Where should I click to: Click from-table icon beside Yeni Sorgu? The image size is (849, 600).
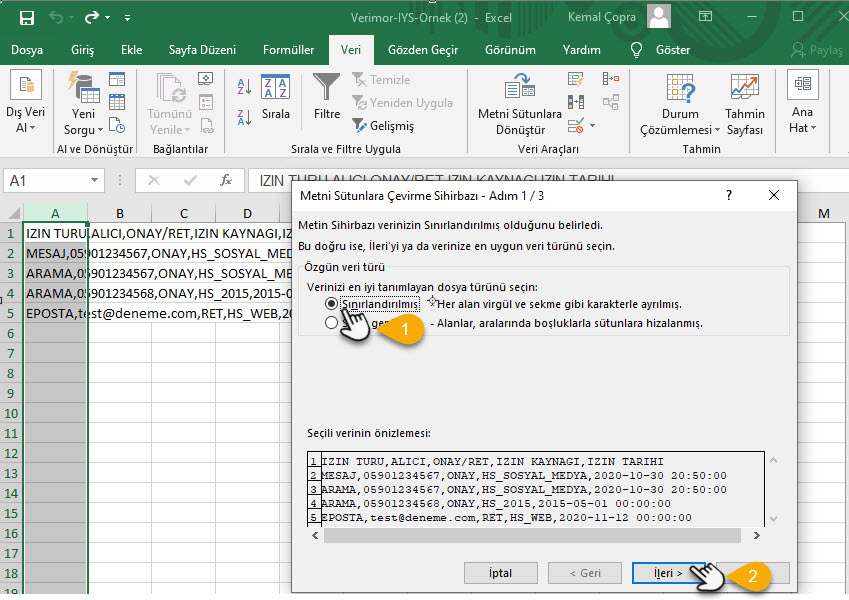pyautogui.click(x=117, y=102)
